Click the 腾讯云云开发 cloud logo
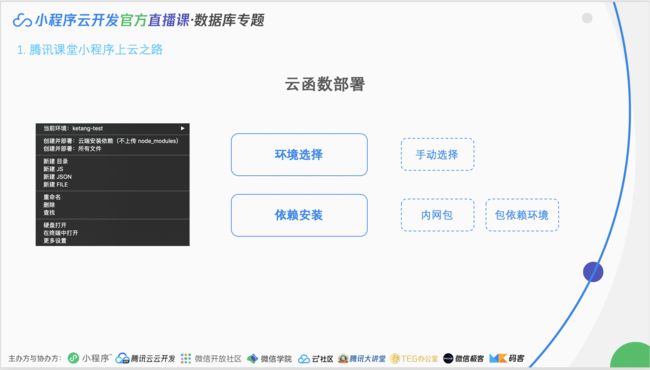The image size is (650, 370). click(122, 358)
